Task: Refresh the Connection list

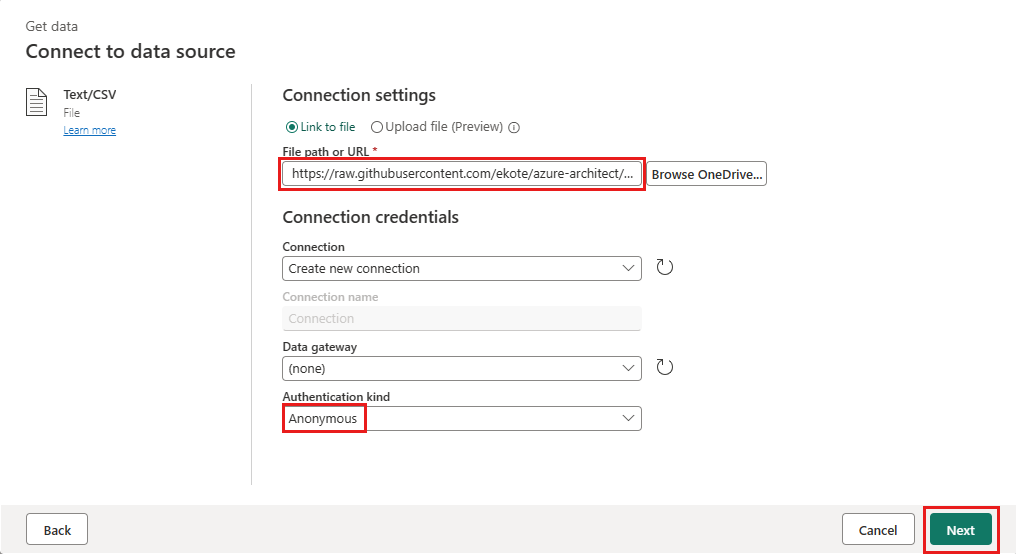Action: tap(665, 268)
